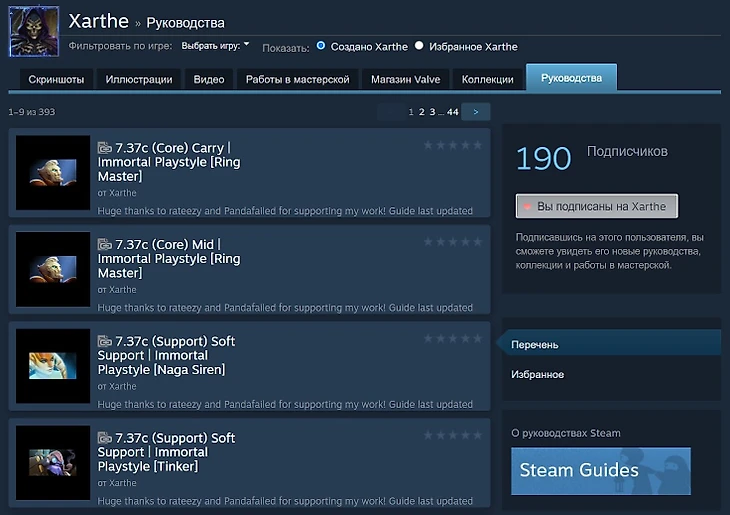
Task: Click star rating of Mid guide
Action: click(x=453, y=242)
